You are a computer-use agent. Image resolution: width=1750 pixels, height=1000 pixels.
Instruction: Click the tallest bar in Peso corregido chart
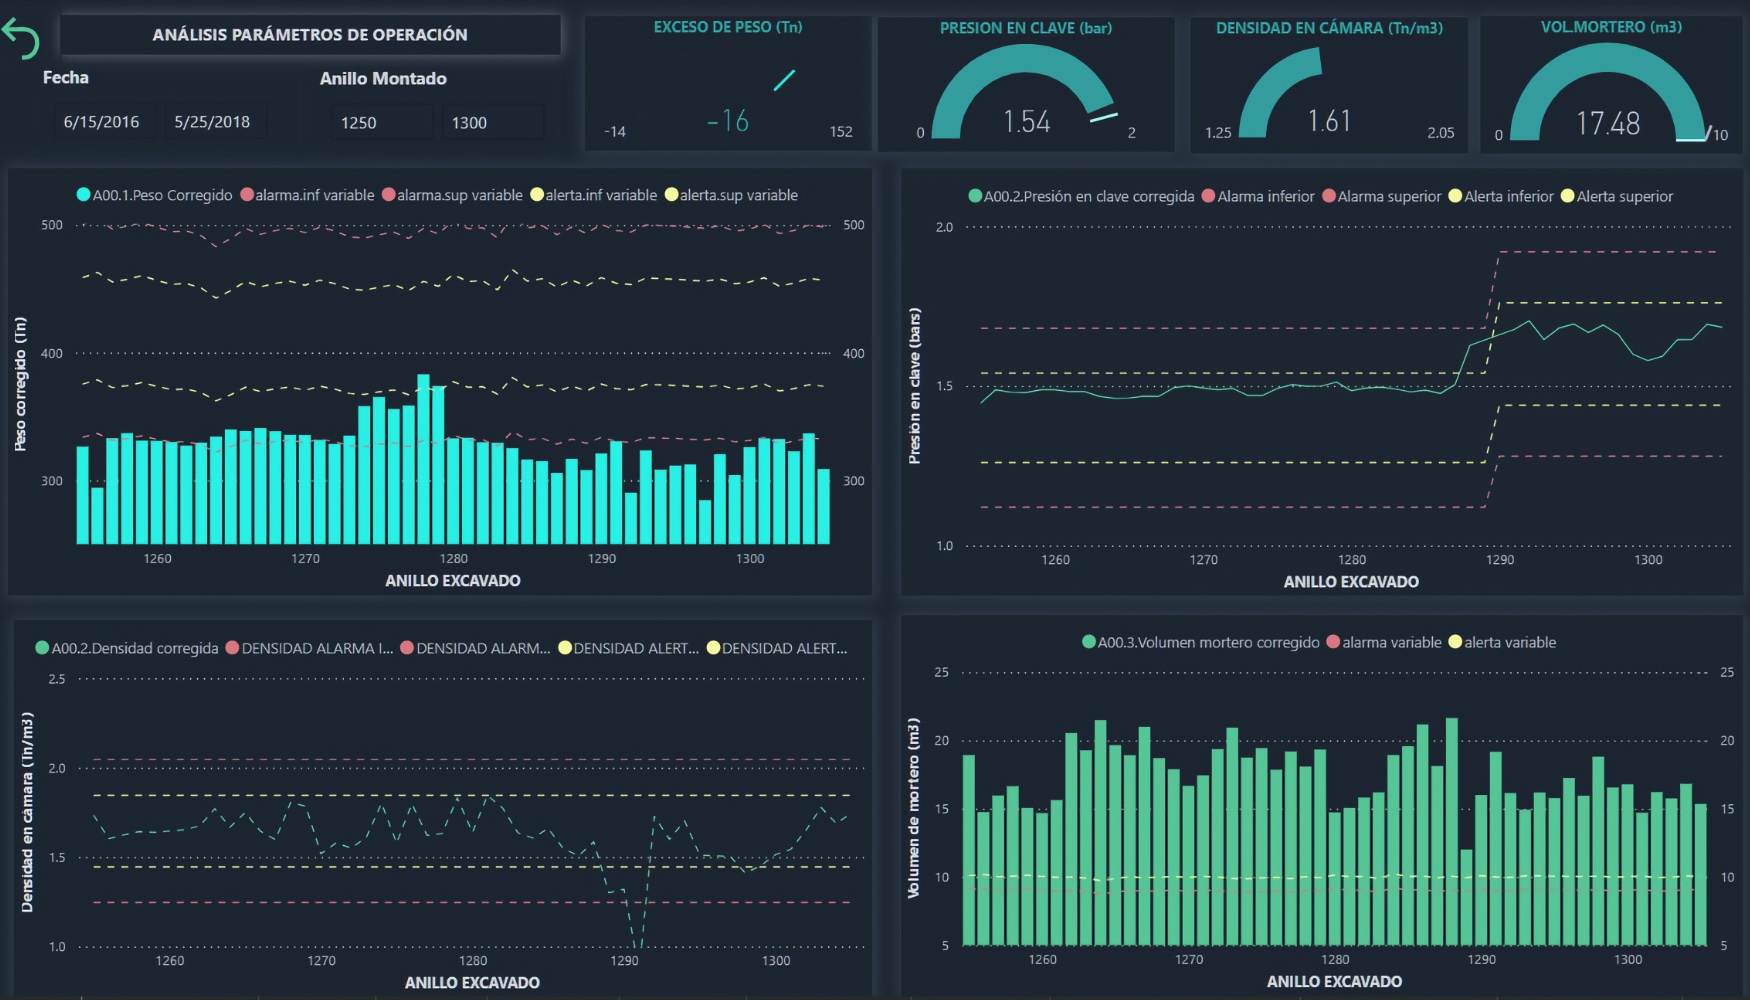click(423, 459)
